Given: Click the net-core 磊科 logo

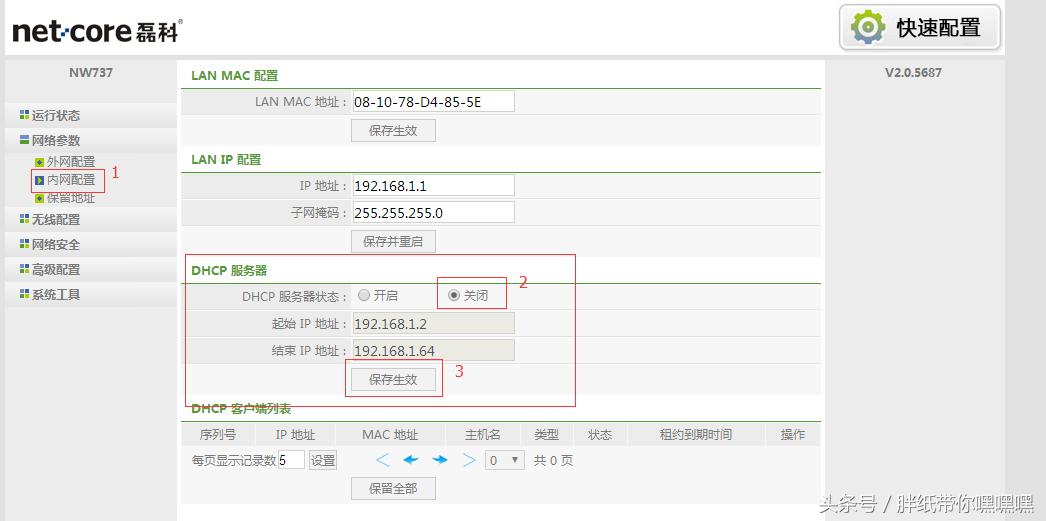Looking at the screenshot, I should tap(97, 31).
